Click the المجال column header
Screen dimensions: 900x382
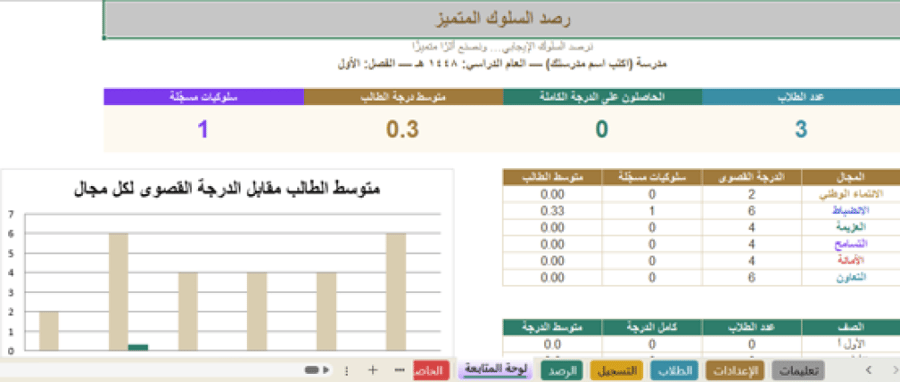click(851, 177)
